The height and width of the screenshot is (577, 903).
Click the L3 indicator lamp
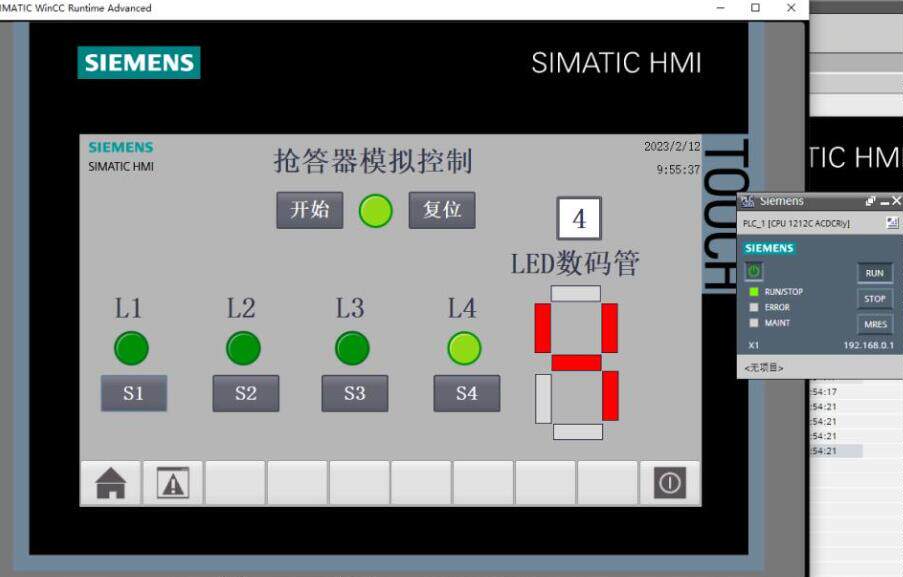point(352,348)
